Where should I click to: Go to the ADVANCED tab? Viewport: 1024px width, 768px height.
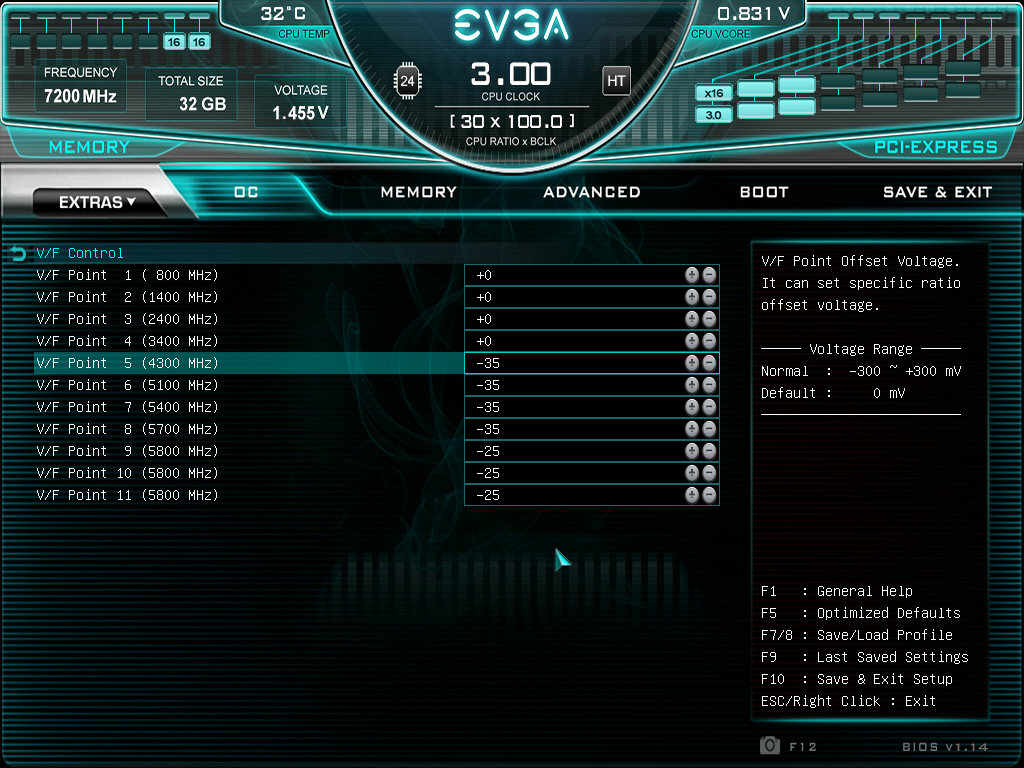[592, 192]
